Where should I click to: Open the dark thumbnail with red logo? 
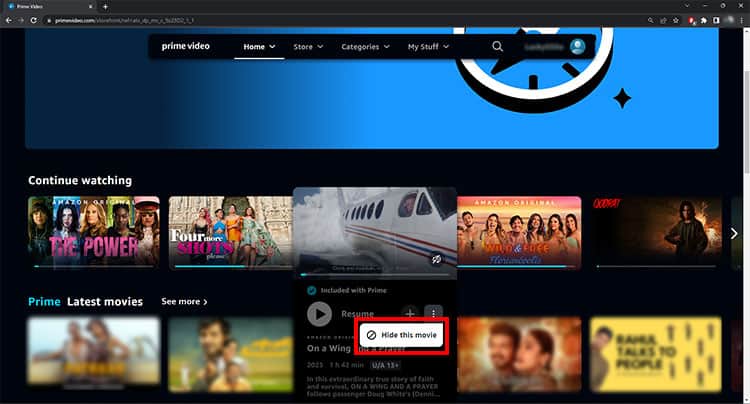tap(656, 233)
